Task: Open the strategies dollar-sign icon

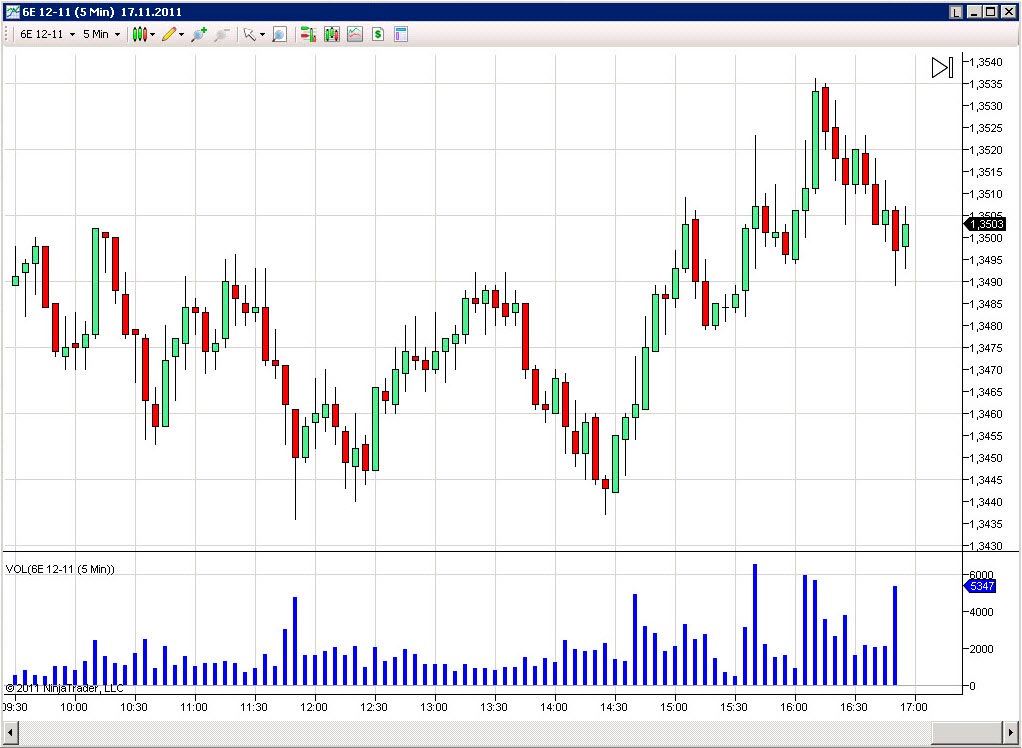Action: click(378, 34)
